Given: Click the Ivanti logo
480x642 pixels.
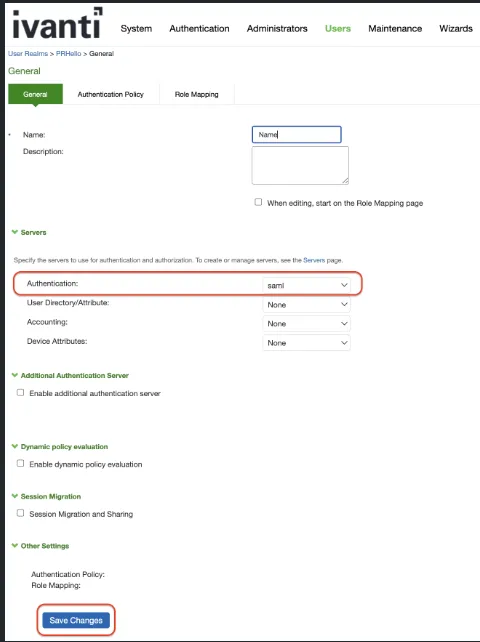Looking at the screenshot, I should 57,23.
